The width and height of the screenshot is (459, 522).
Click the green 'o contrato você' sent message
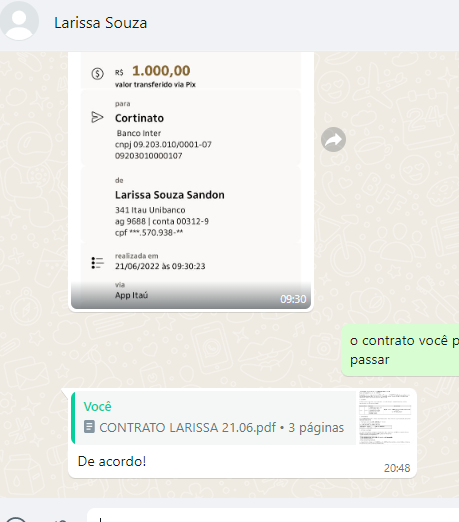[x=400, y=350]
